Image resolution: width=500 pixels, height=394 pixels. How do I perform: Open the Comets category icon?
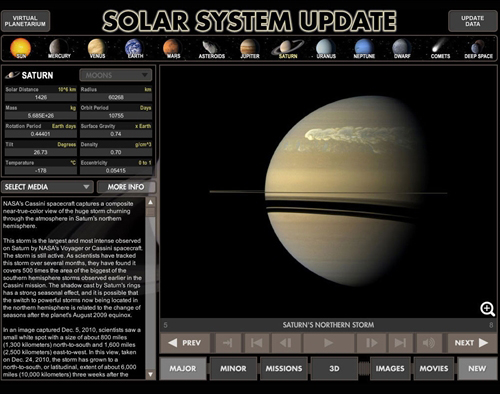(x=440, y=48)
